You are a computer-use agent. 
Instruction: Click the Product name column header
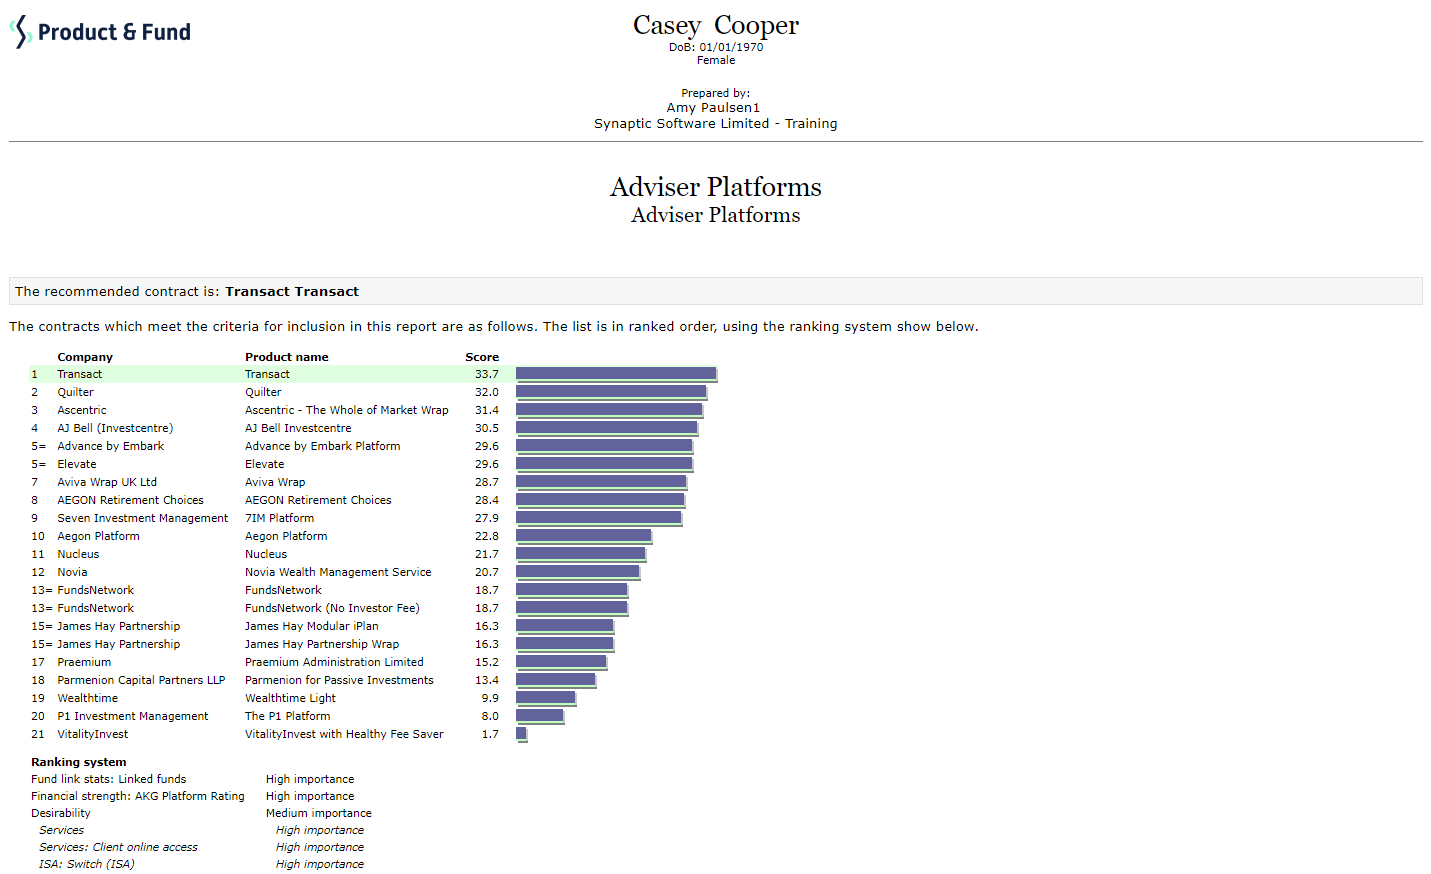click(287, 357)
